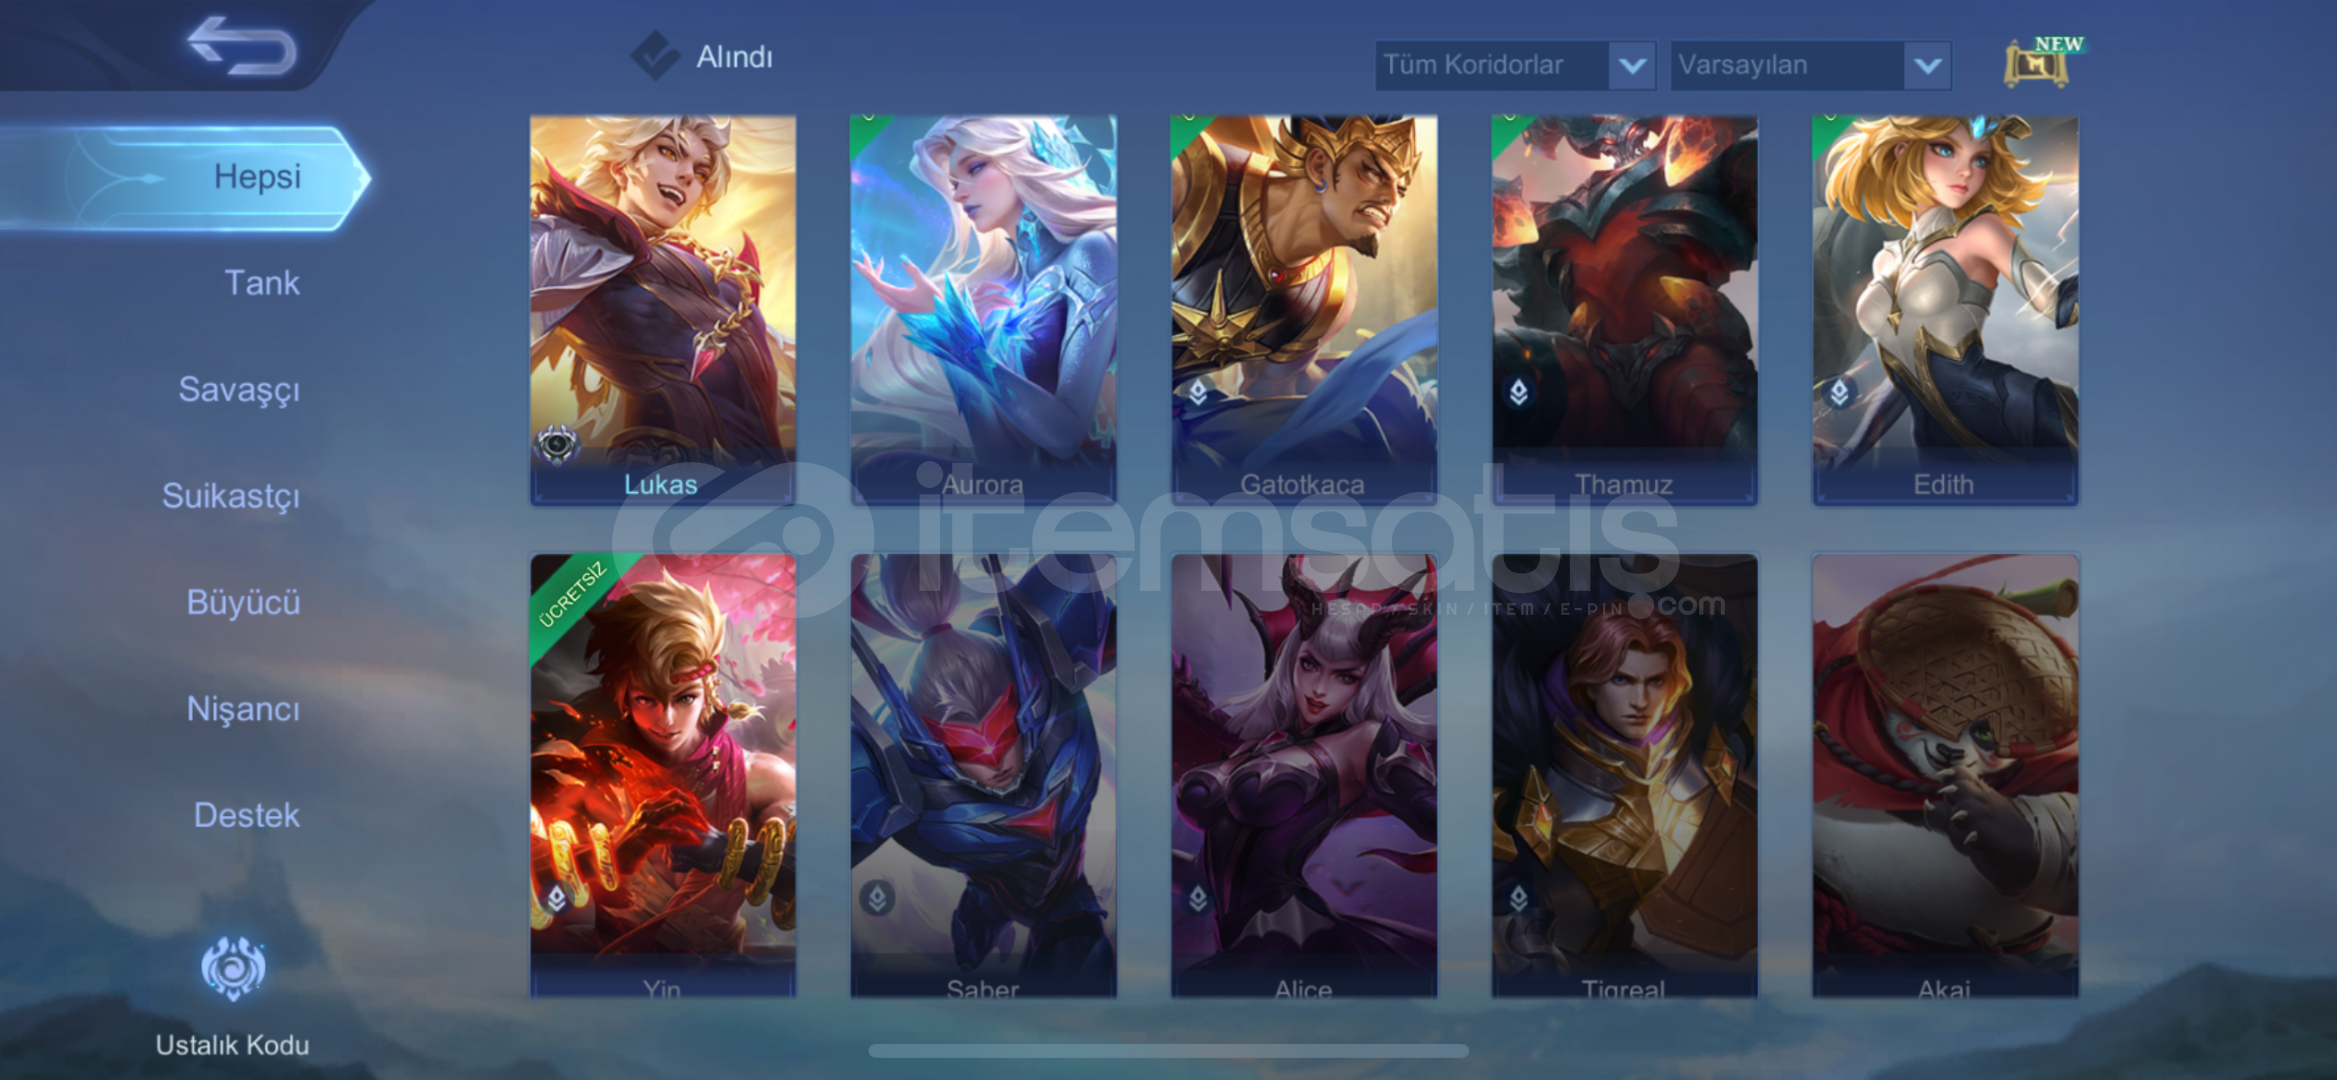Tap the lane icon on Gatotkaca card

1198,392
